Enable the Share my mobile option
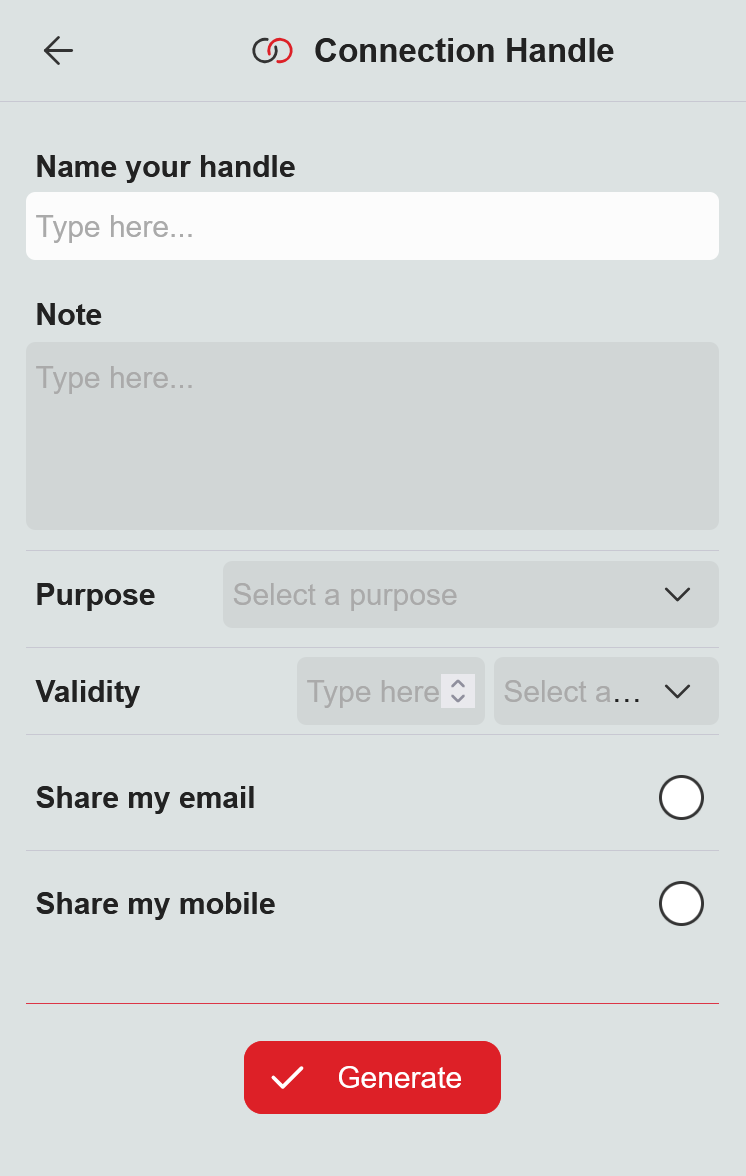Screen dimensions: 746x1176 (x=681, y=903)
